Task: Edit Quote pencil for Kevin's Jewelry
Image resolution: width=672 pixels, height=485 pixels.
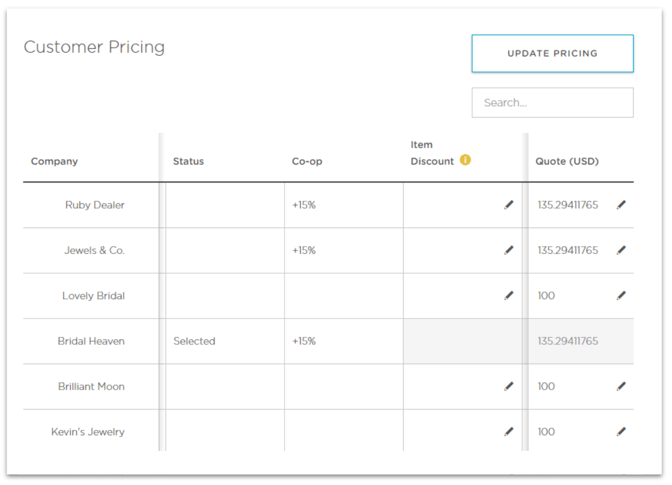Action: [621, 432]
